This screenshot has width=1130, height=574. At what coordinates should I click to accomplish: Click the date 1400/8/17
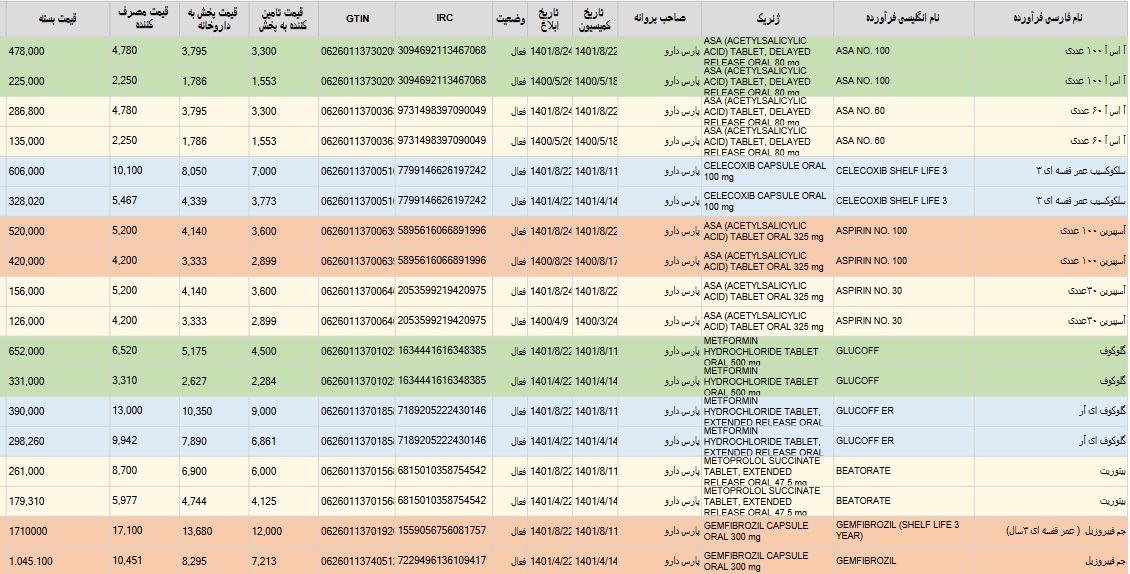coord(596,261)
